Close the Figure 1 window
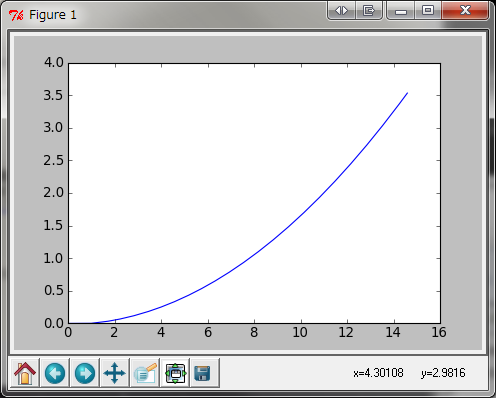 point(465,11)
